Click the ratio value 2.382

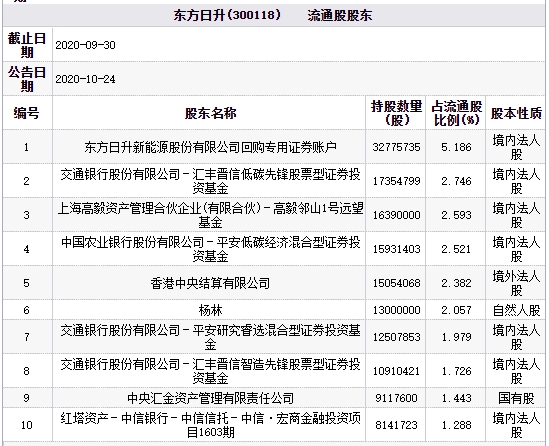pyautogui.click(x=456, y=283)
